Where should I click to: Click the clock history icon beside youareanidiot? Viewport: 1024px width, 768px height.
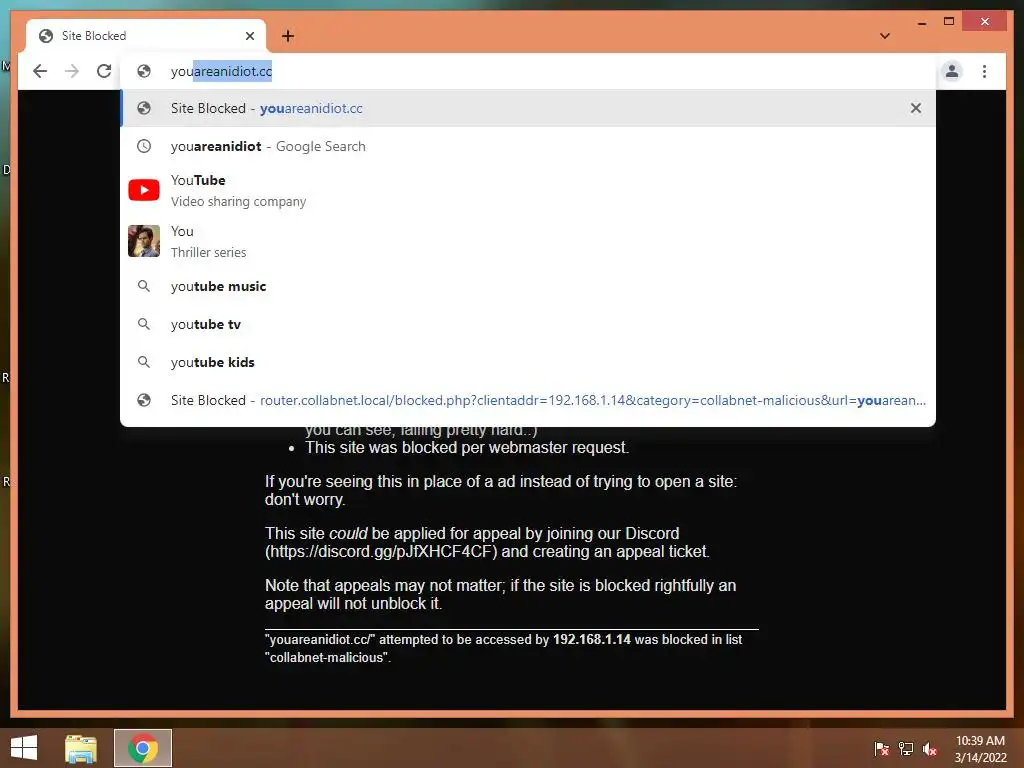point(144,146)
